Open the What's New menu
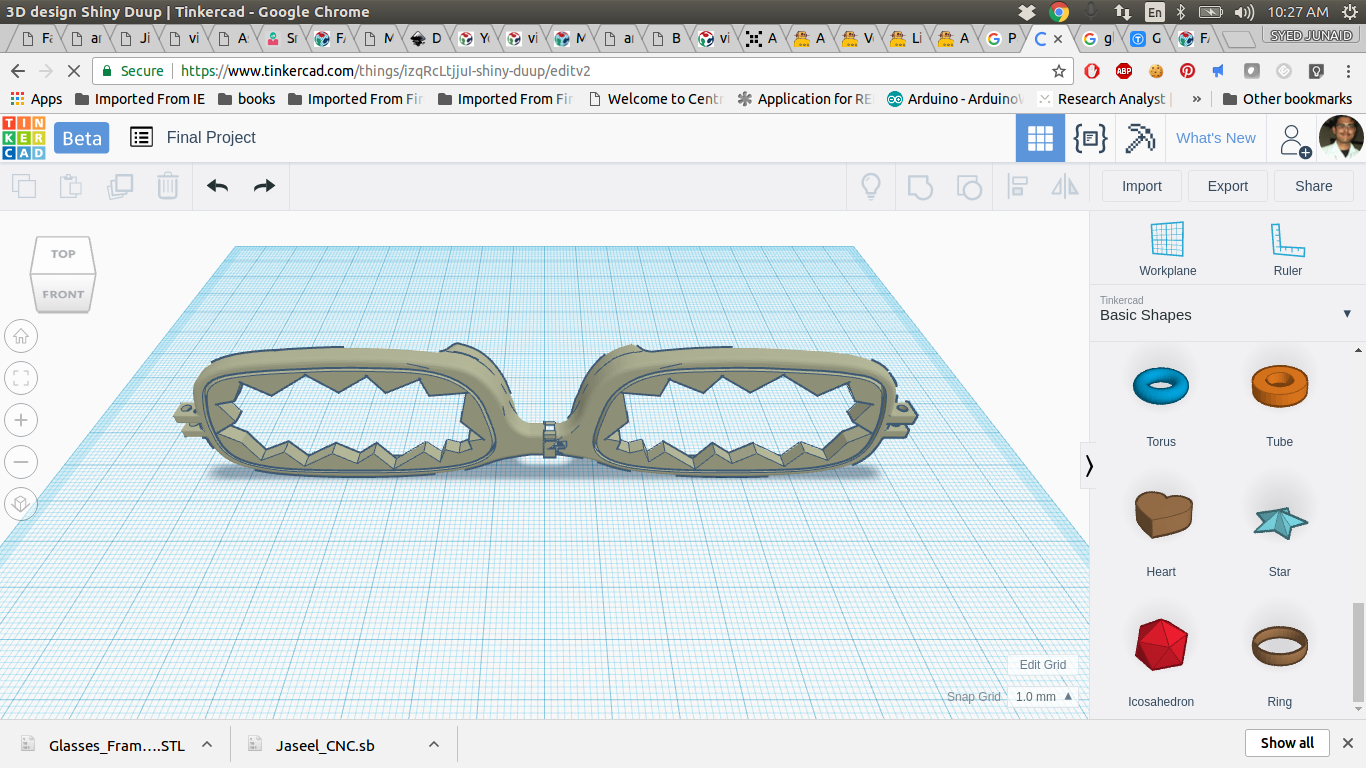 click(1215, 138)
